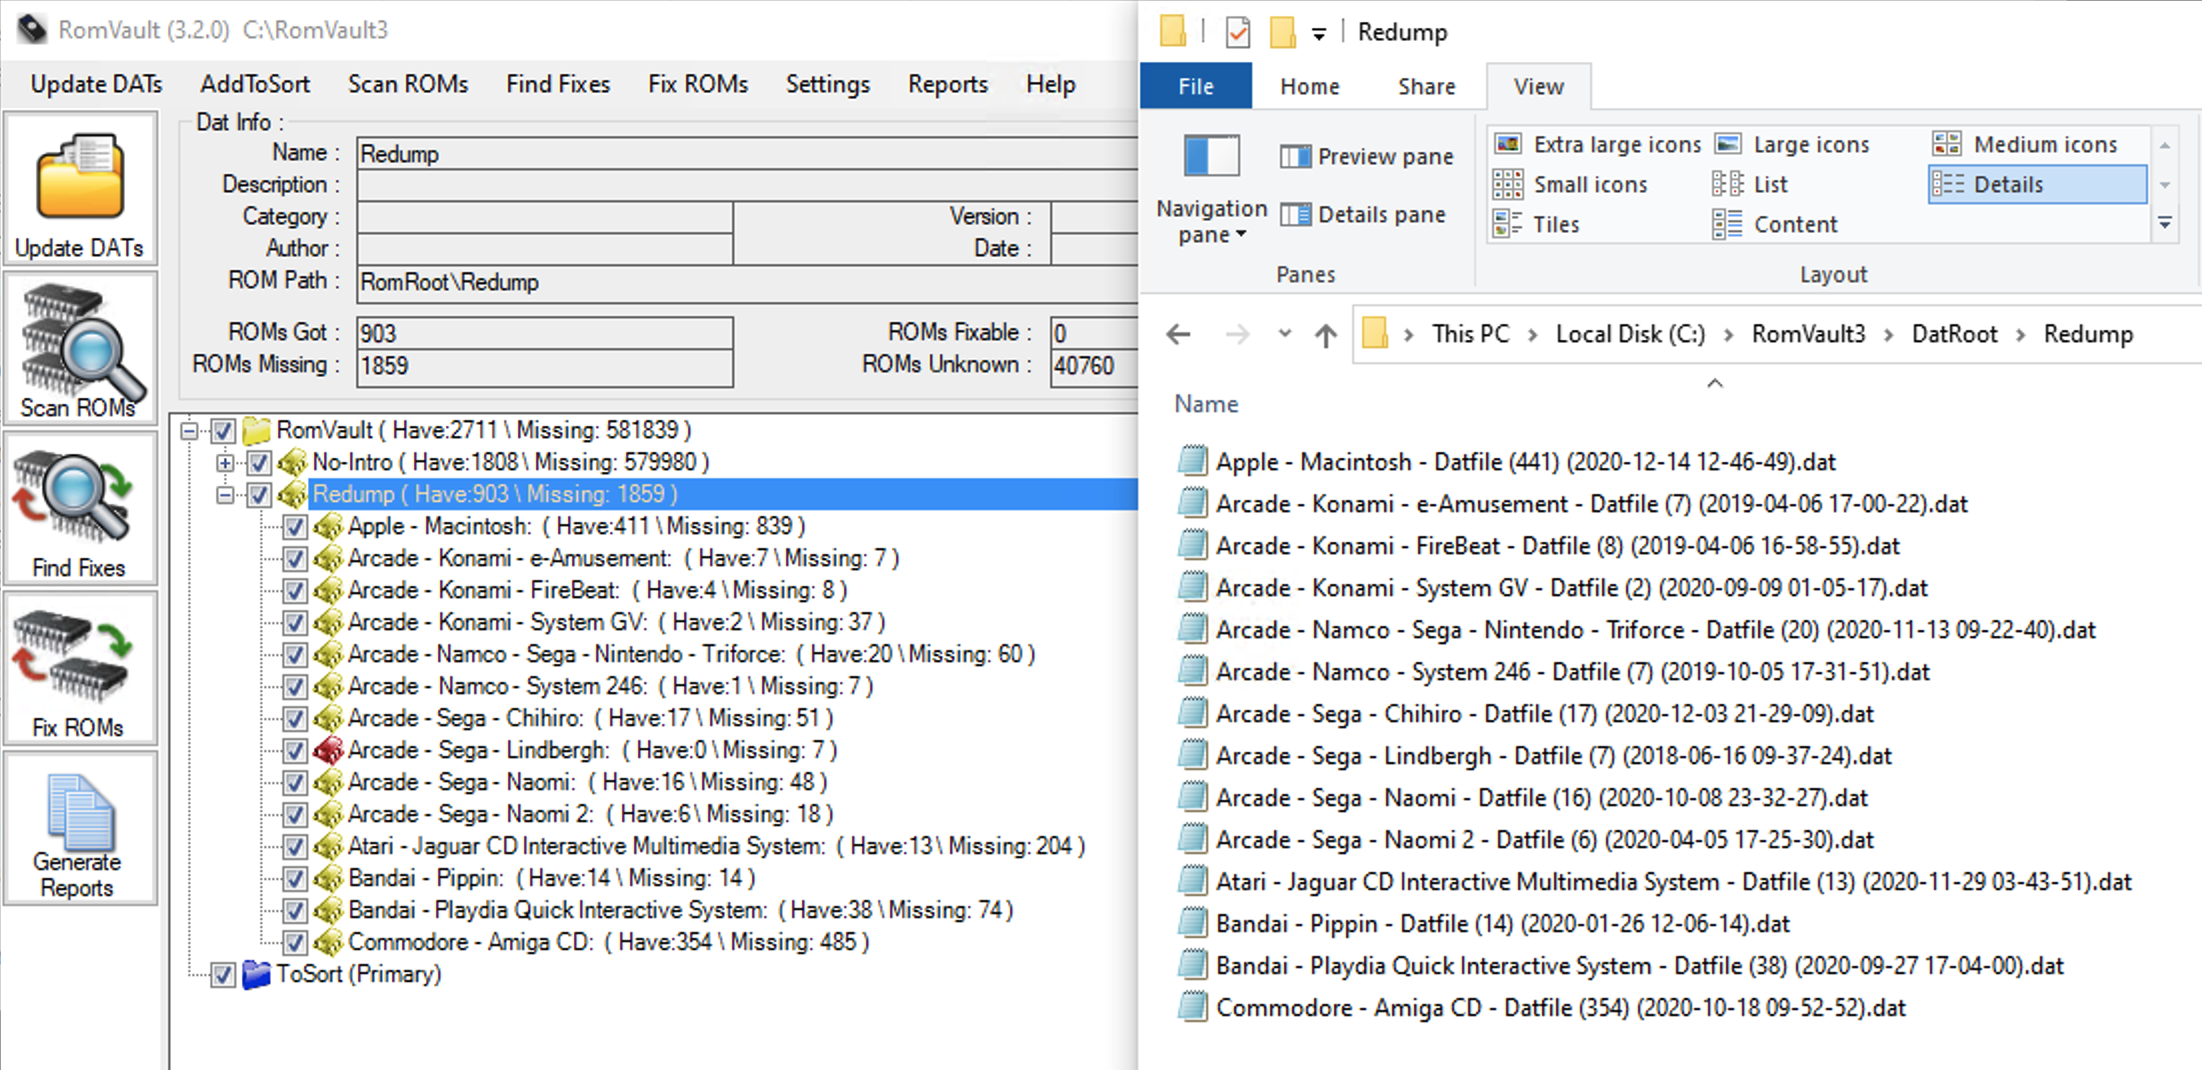Click the Commodore - Amiga CD chip icon in tree
The height and width of the screenshot is (1070, 2202).
tap(328, 942)
